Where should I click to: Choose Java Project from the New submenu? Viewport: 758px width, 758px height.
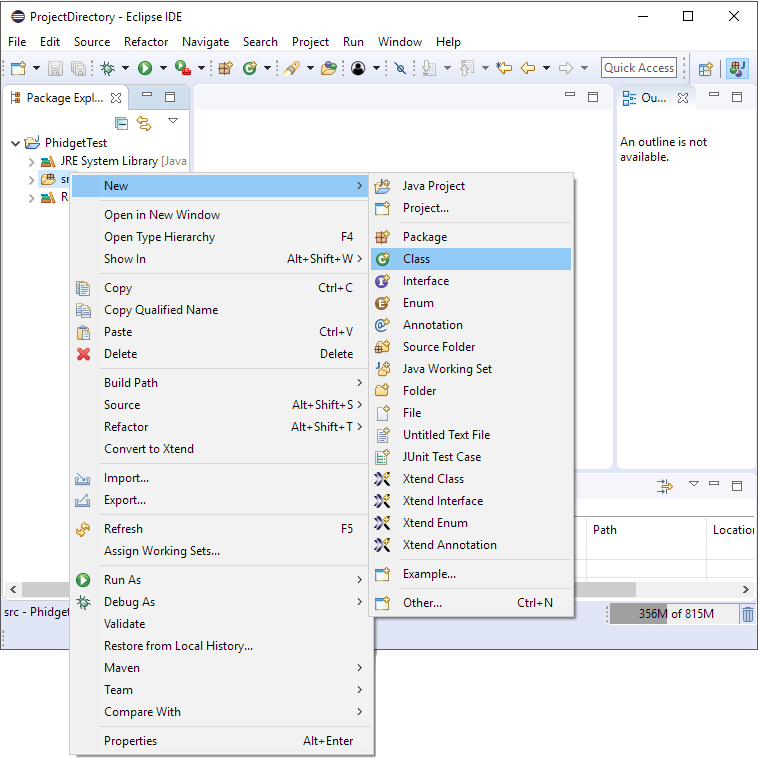[x=471, y=186]
